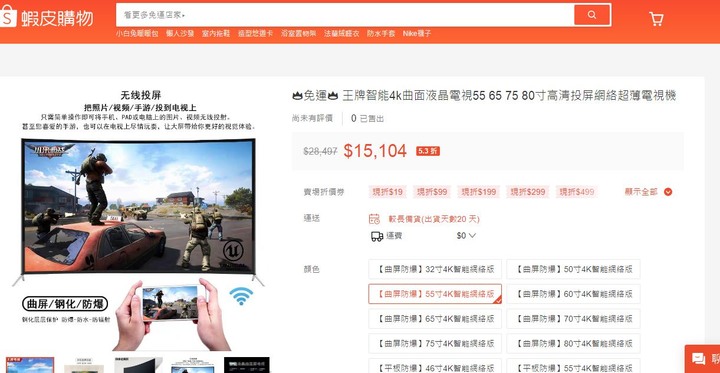The height and width of the screenshot is (373, 720).
Task: Choose the 【曲屏防爆】32寸4K智能網絡版 option
Action: 435,269
